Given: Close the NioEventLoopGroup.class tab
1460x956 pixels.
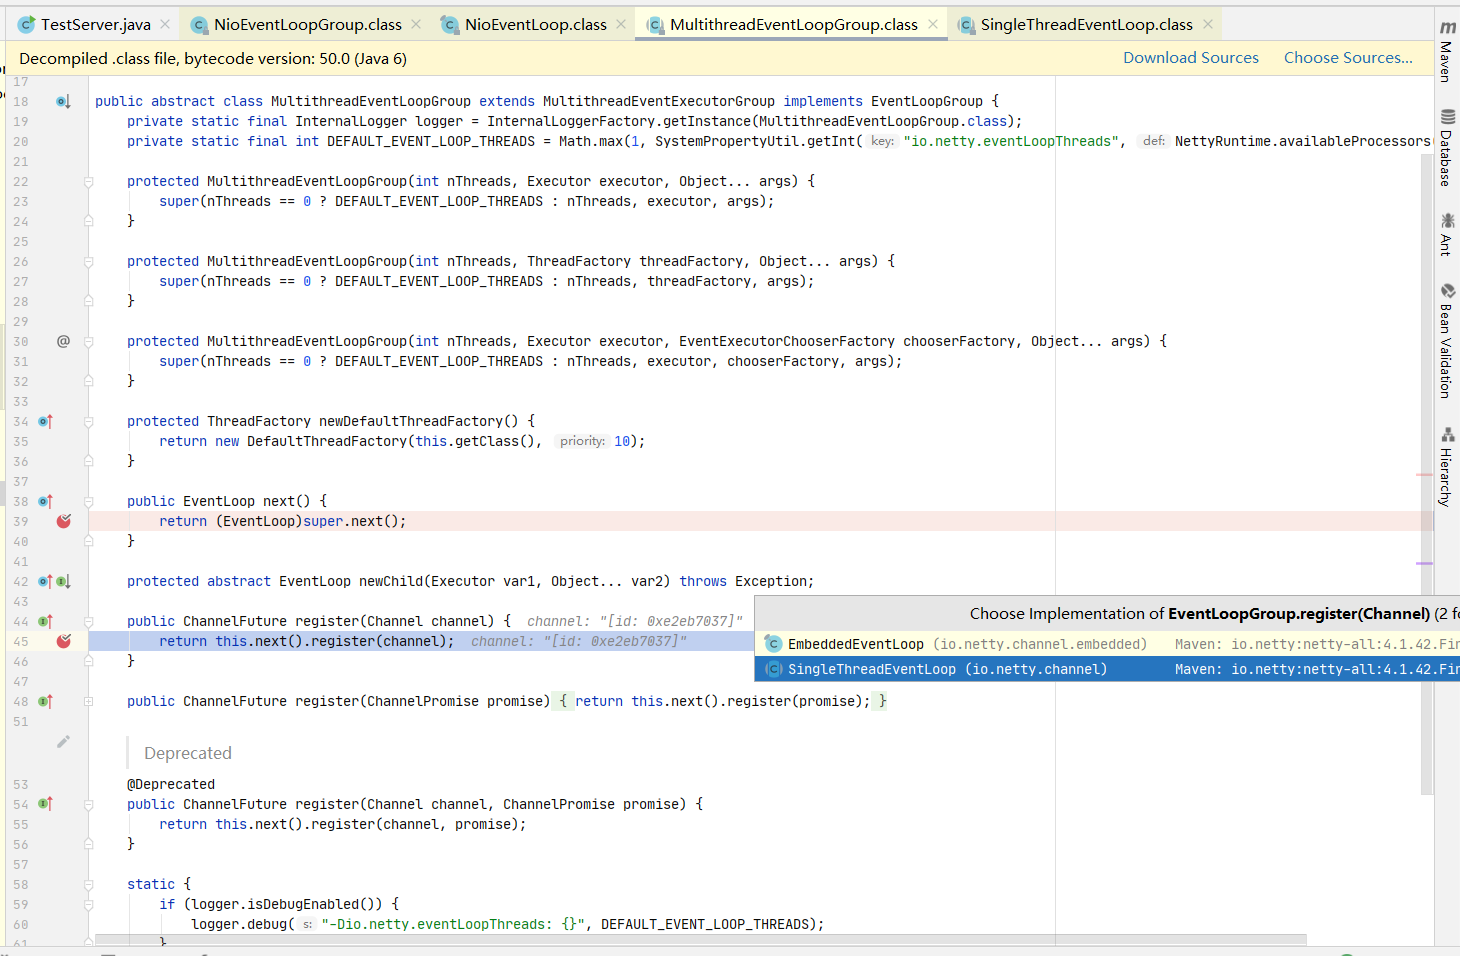Looking at the screenshot, I should (x=416, y=24).
